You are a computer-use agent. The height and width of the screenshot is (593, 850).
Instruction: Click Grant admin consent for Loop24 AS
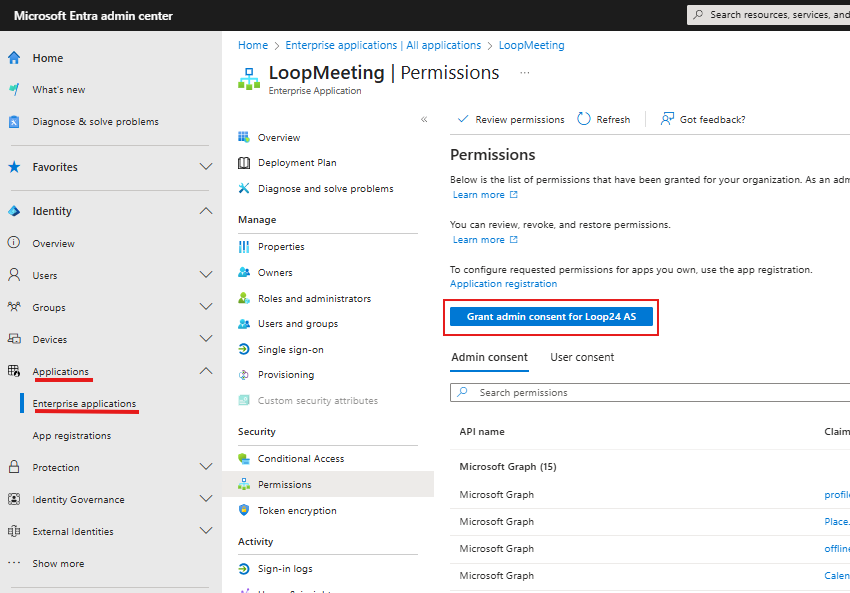pyautogui.click(x=551, y=317)
